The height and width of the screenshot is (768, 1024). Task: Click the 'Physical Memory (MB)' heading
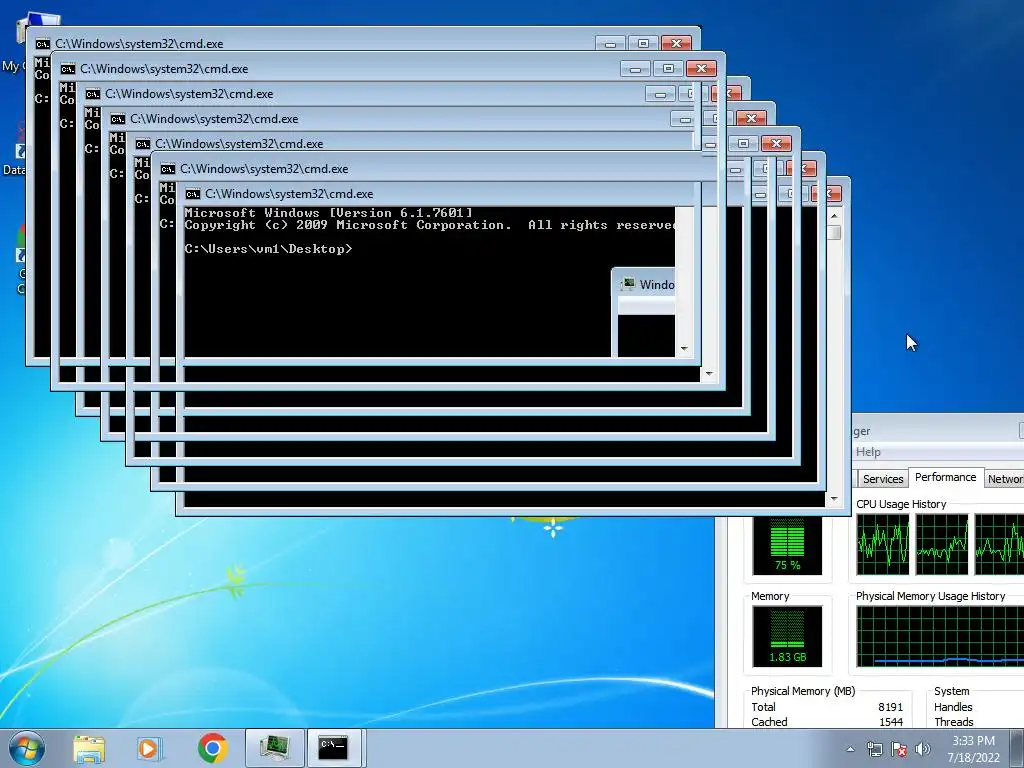point(803,691)
